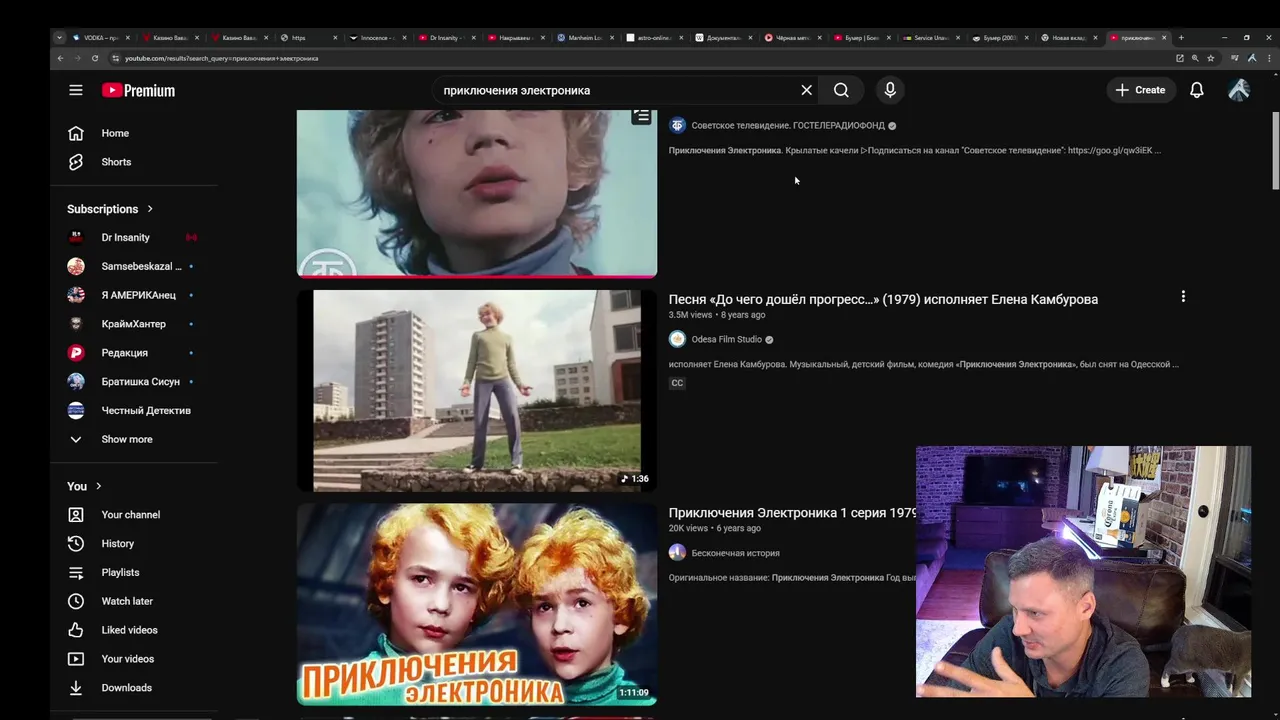Grab the page vertical scrollbar
This screenshot has height=720, width=1280.
click(1275, 150)
